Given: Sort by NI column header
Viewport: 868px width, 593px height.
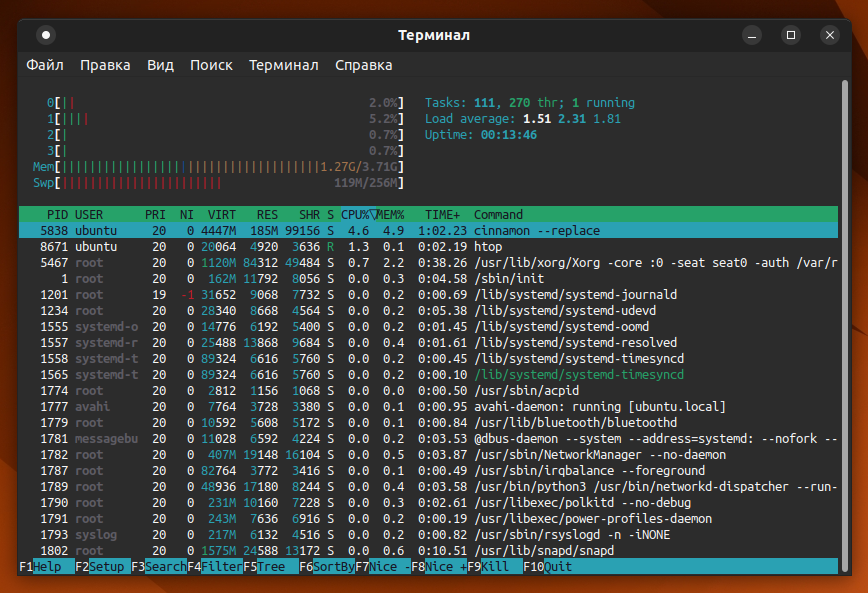Looking at the screenshot, I should pyautogui.click(x=187, y=214).
